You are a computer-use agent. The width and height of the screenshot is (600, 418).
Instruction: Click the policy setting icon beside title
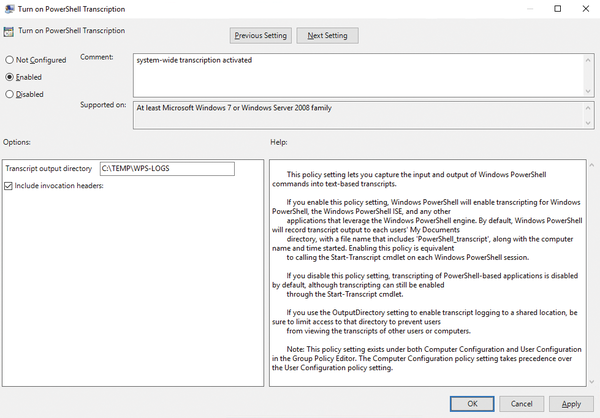(8, 32)
